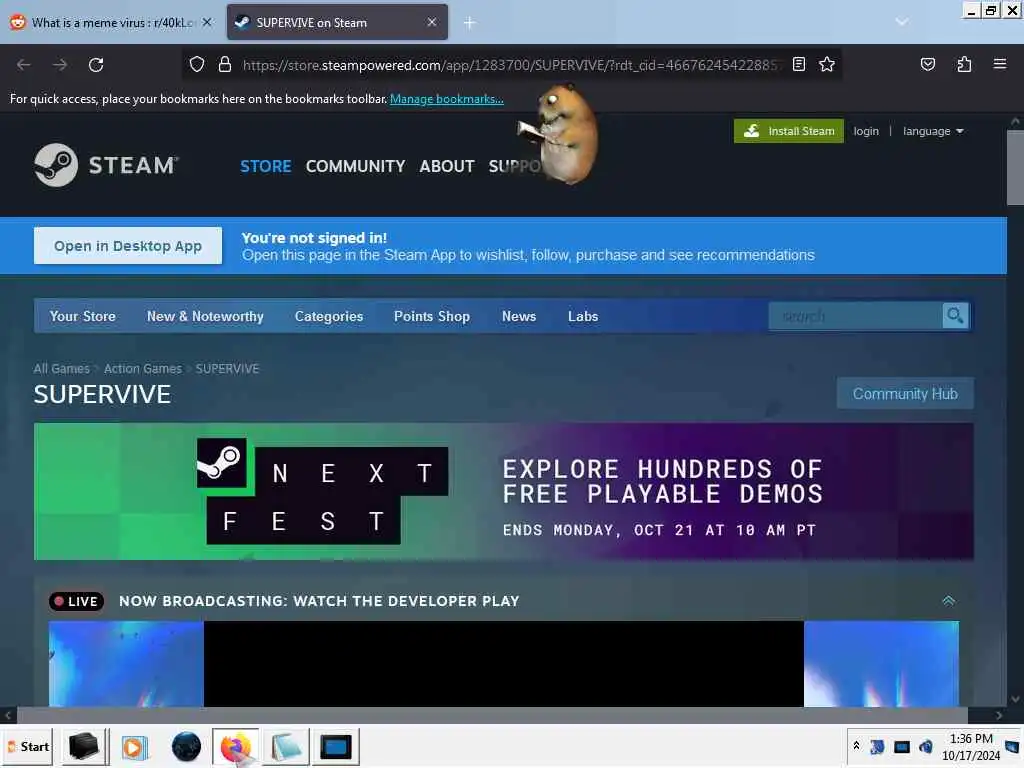Open the Points Shop tab
Image resolution: width=1024 pixels, height=768 pixels.
(432, 316)
